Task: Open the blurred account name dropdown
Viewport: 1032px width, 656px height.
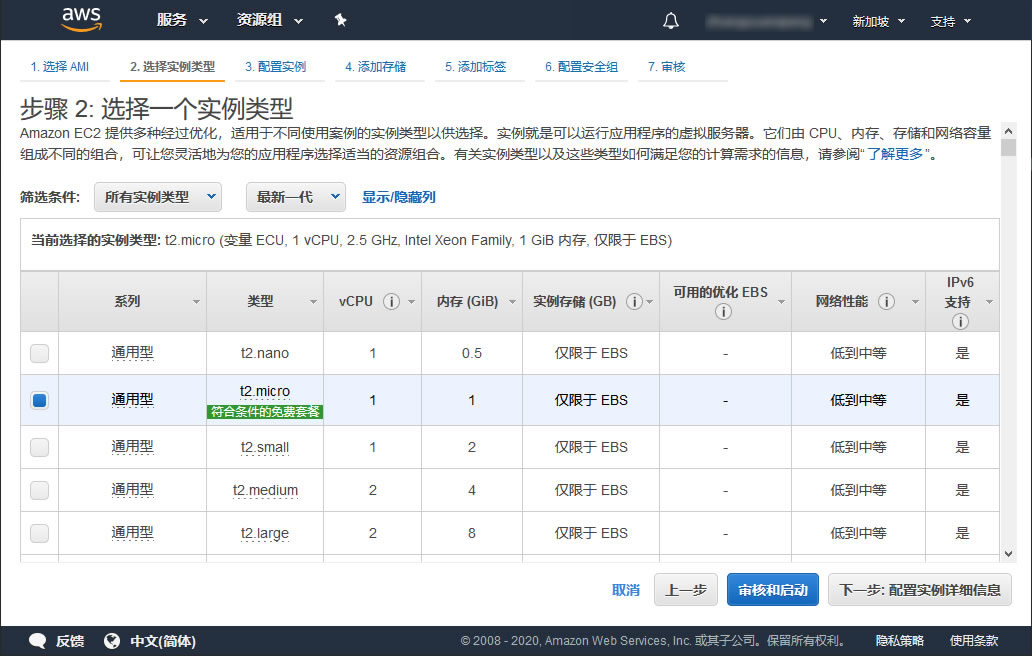Action: pyautogui.click(x=767, y=21)
